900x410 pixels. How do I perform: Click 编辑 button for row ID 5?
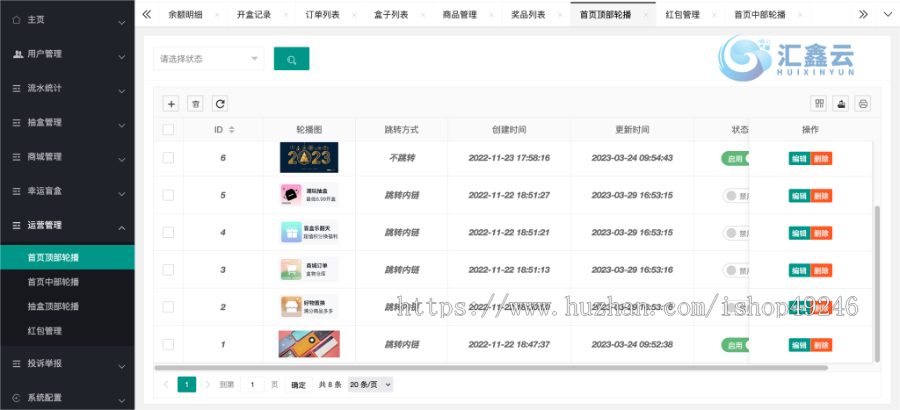(x=799, y=196)
